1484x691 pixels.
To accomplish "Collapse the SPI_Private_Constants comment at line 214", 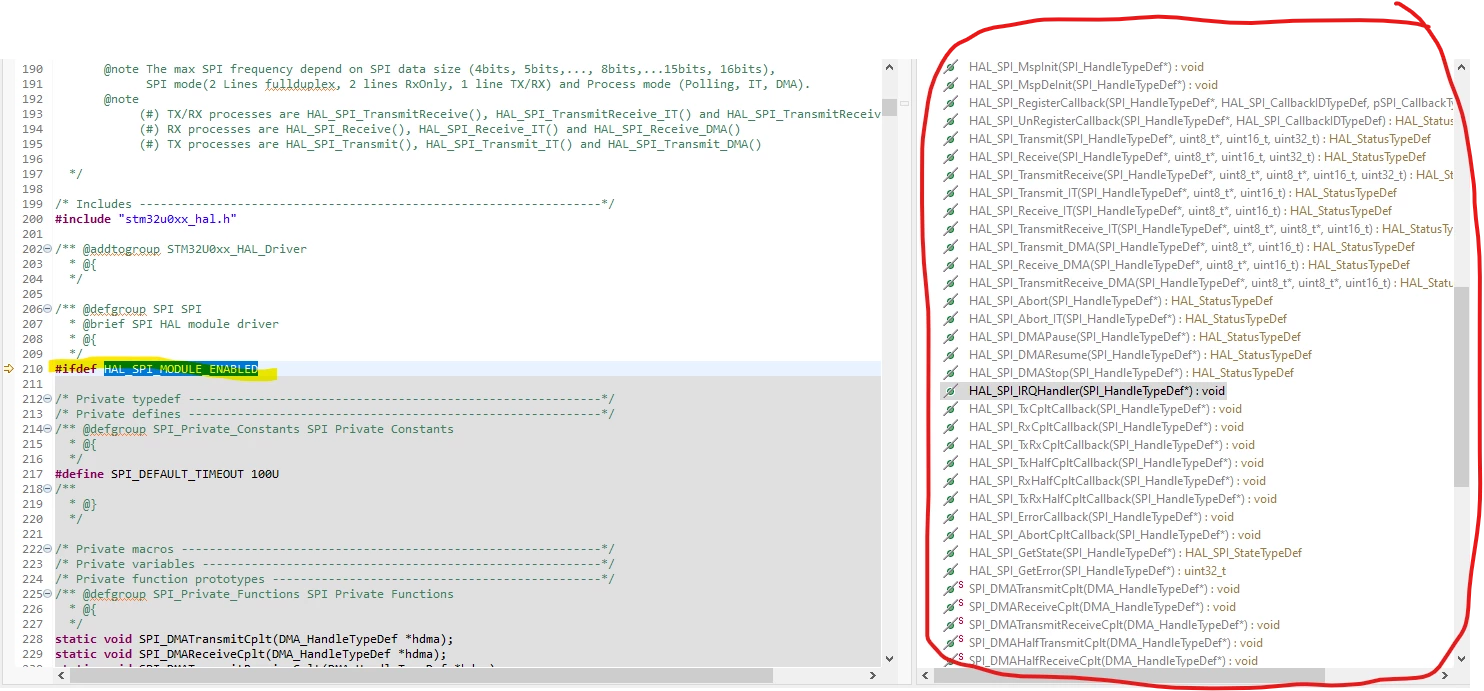I will tap(48, 429).
